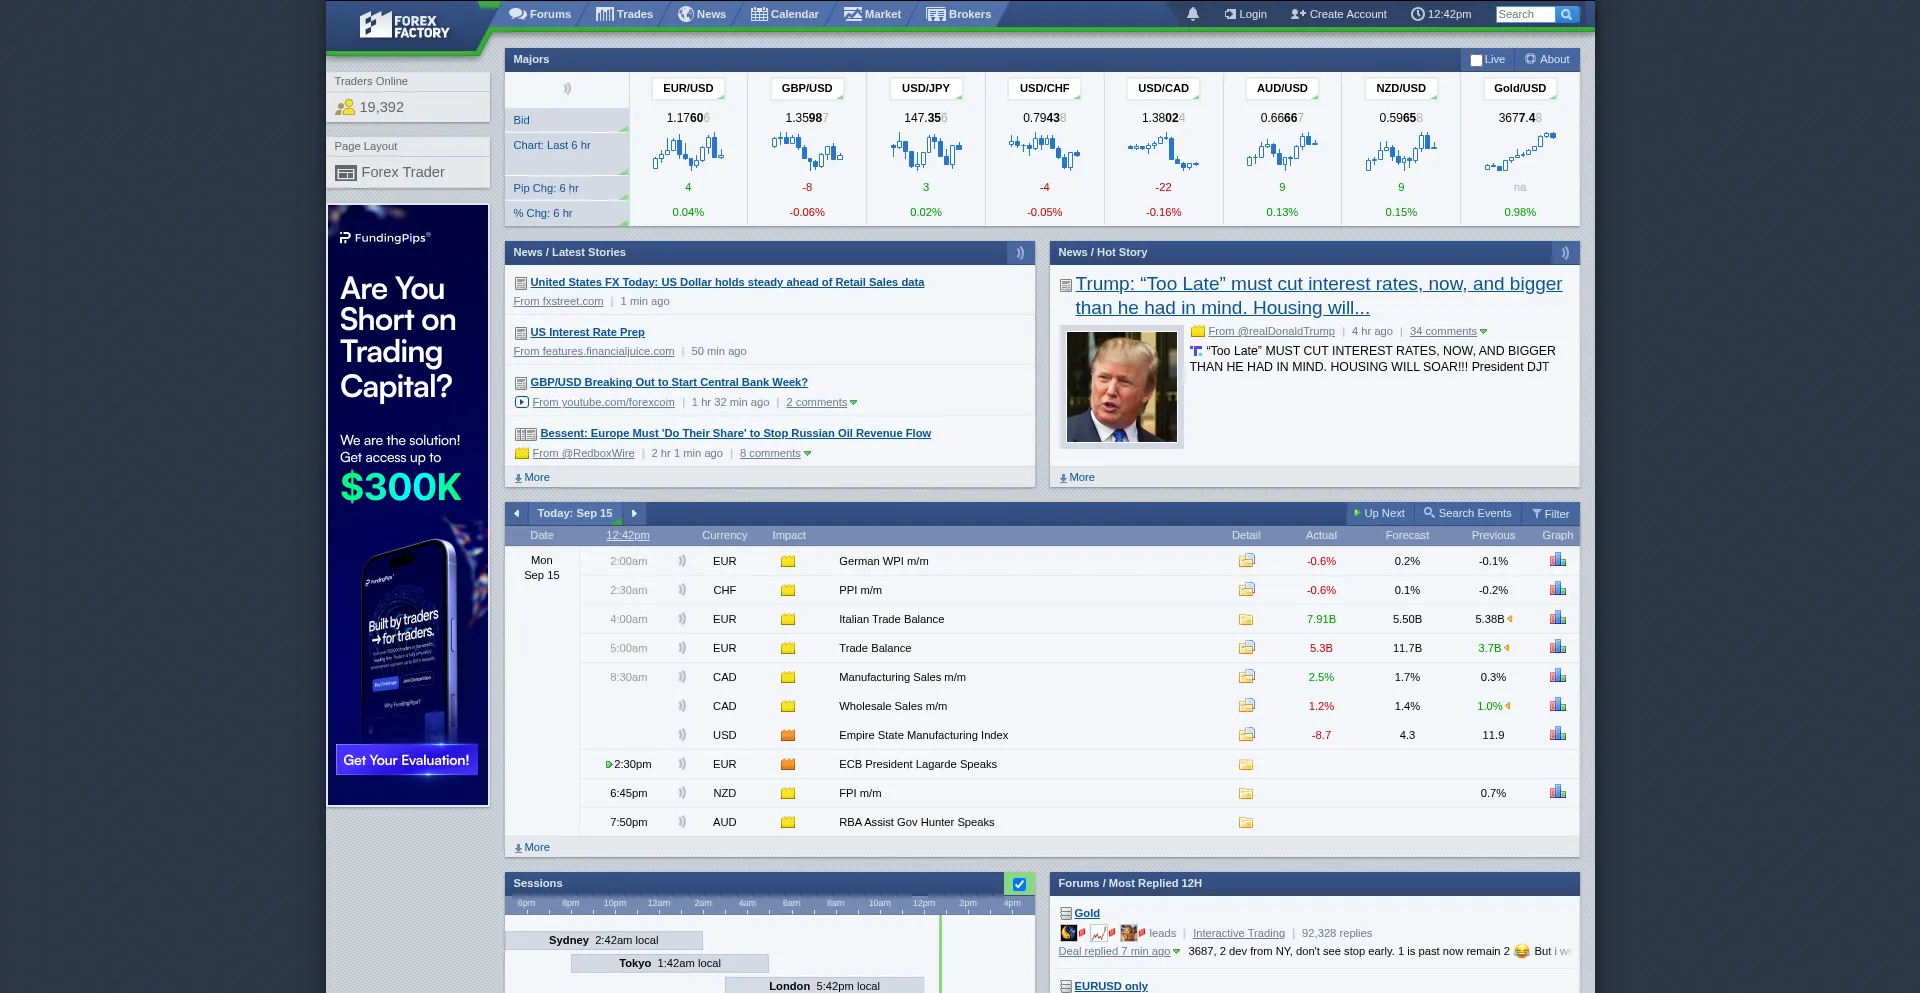Screen dimensions: 1920x993
Task: Enable the Live checkbox in Majors
Action: pyautogui.click(x=1476, y=60)
